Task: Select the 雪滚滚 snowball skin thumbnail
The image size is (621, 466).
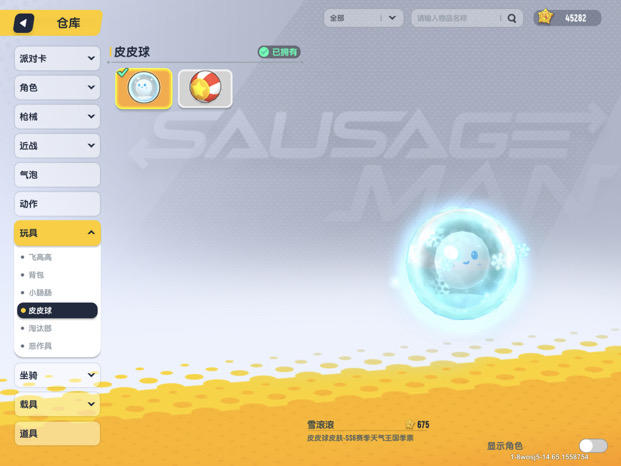Action: 144,88
